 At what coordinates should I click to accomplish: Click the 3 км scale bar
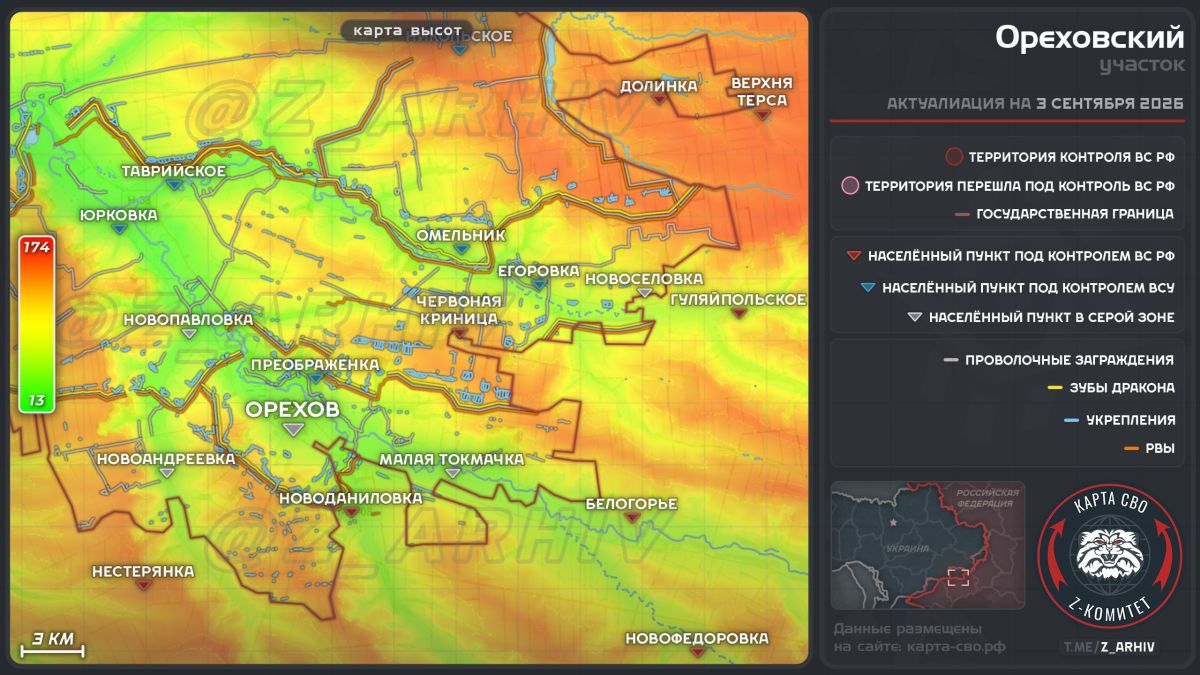[52, 645]
